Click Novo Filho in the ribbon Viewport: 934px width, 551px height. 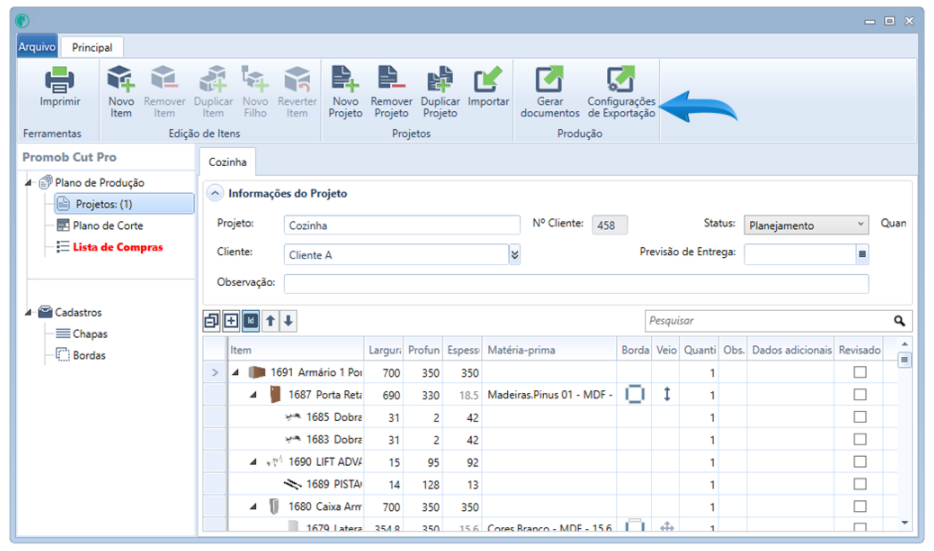255,91
